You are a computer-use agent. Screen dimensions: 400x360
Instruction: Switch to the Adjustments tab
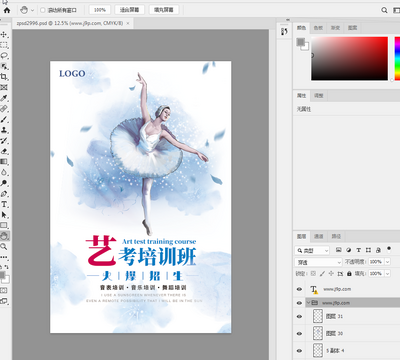319,96
